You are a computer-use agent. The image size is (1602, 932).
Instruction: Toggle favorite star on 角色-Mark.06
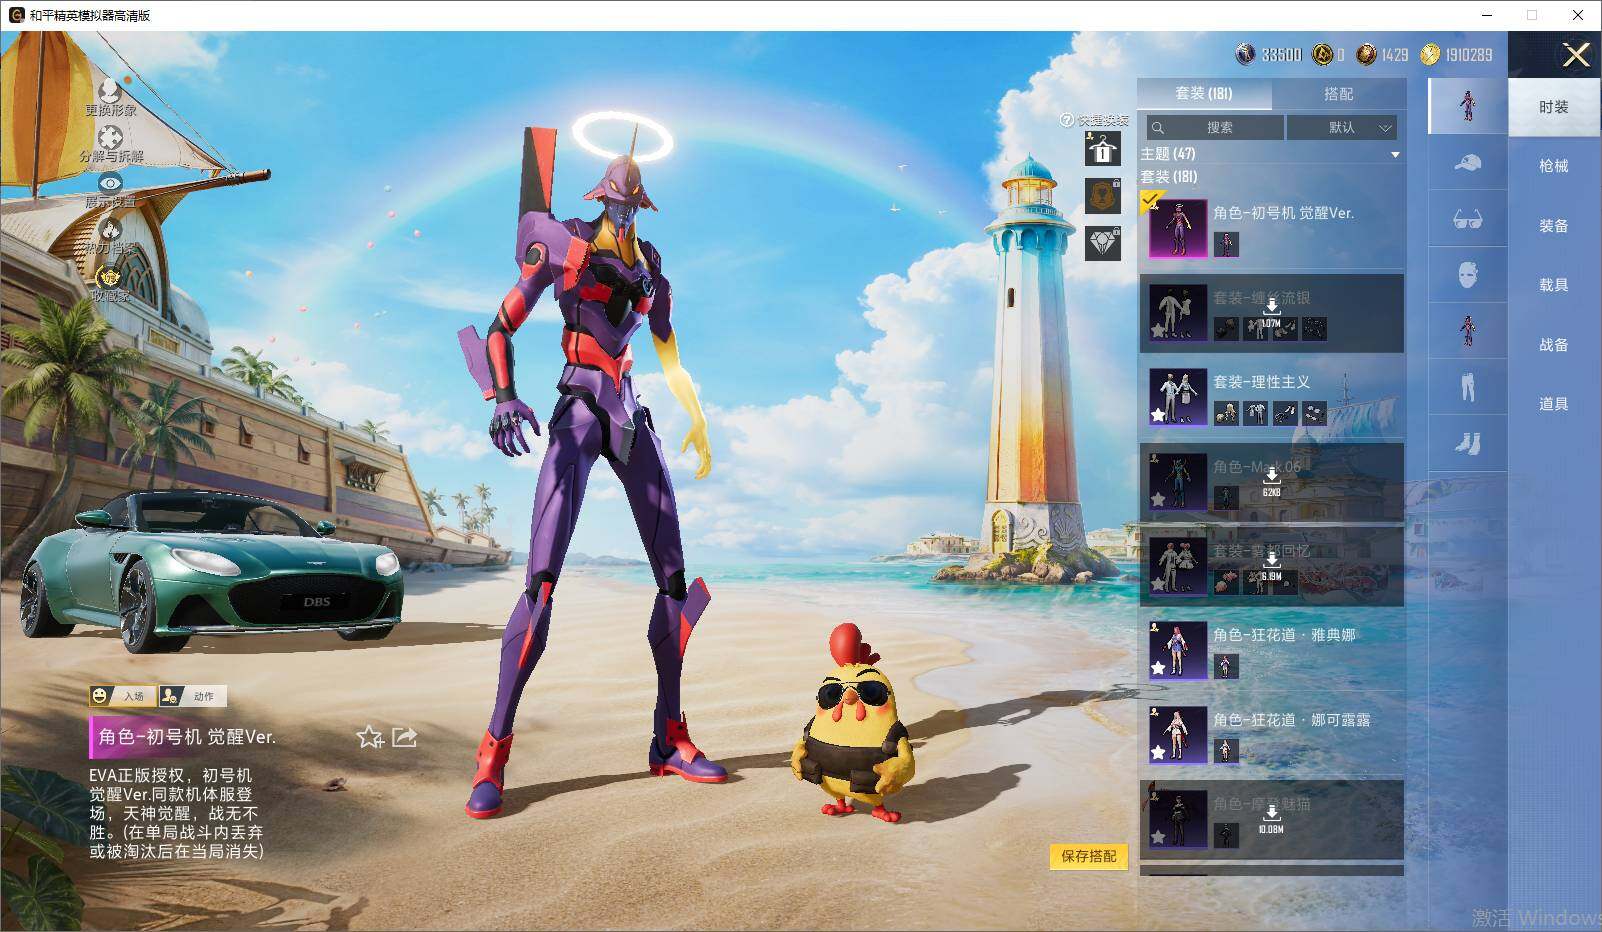tap(1158, 499)
